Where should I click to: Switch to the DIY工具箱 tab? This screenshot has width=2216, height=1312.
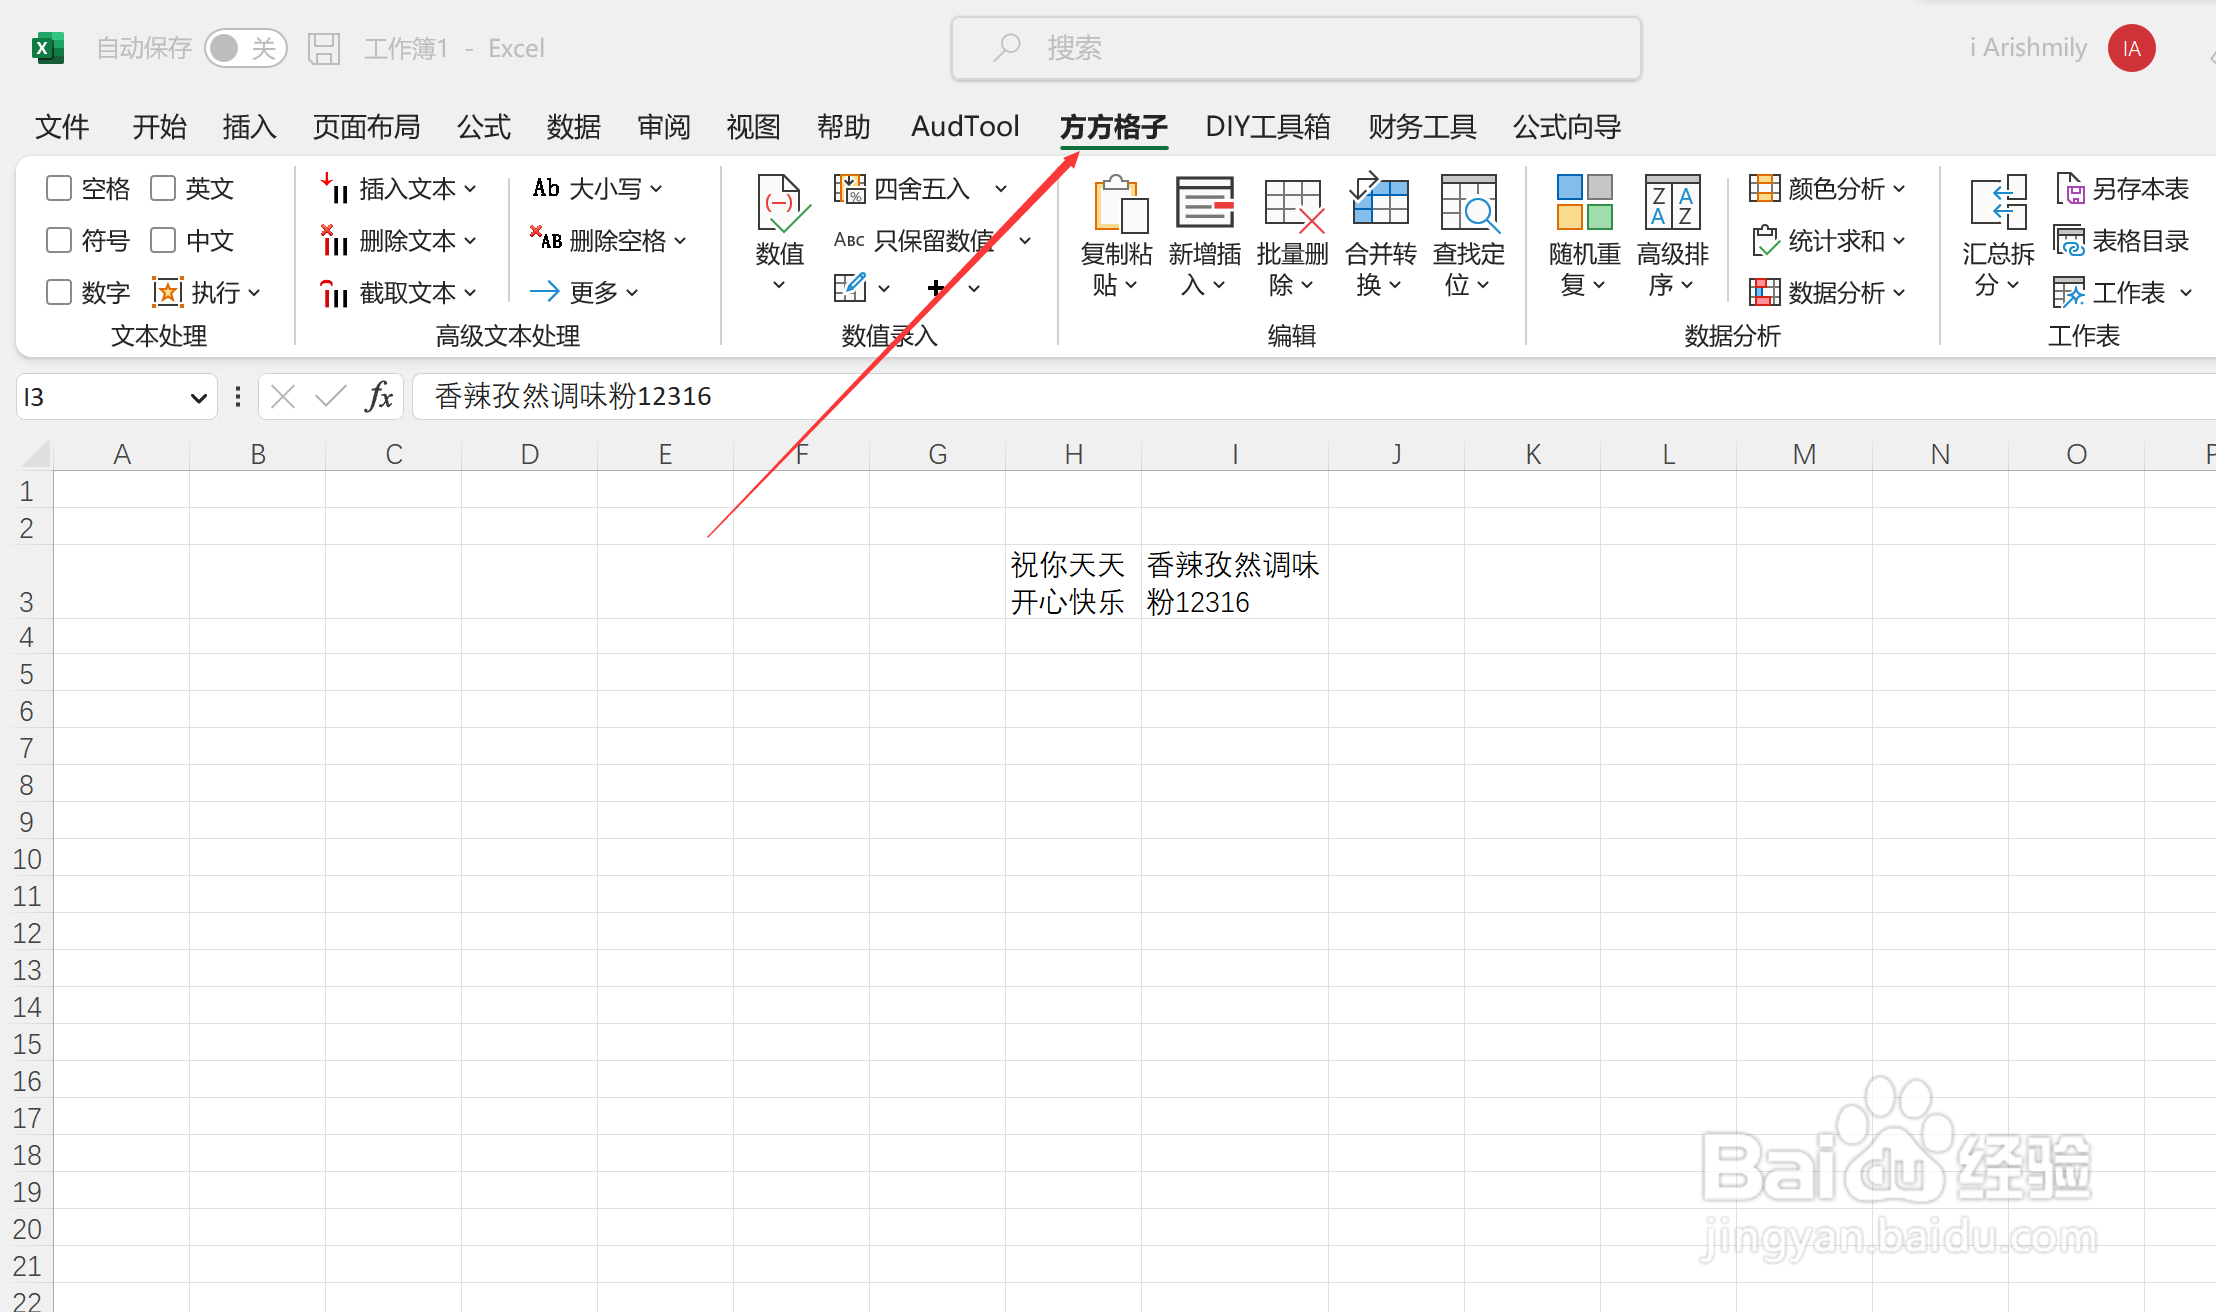1268,127
